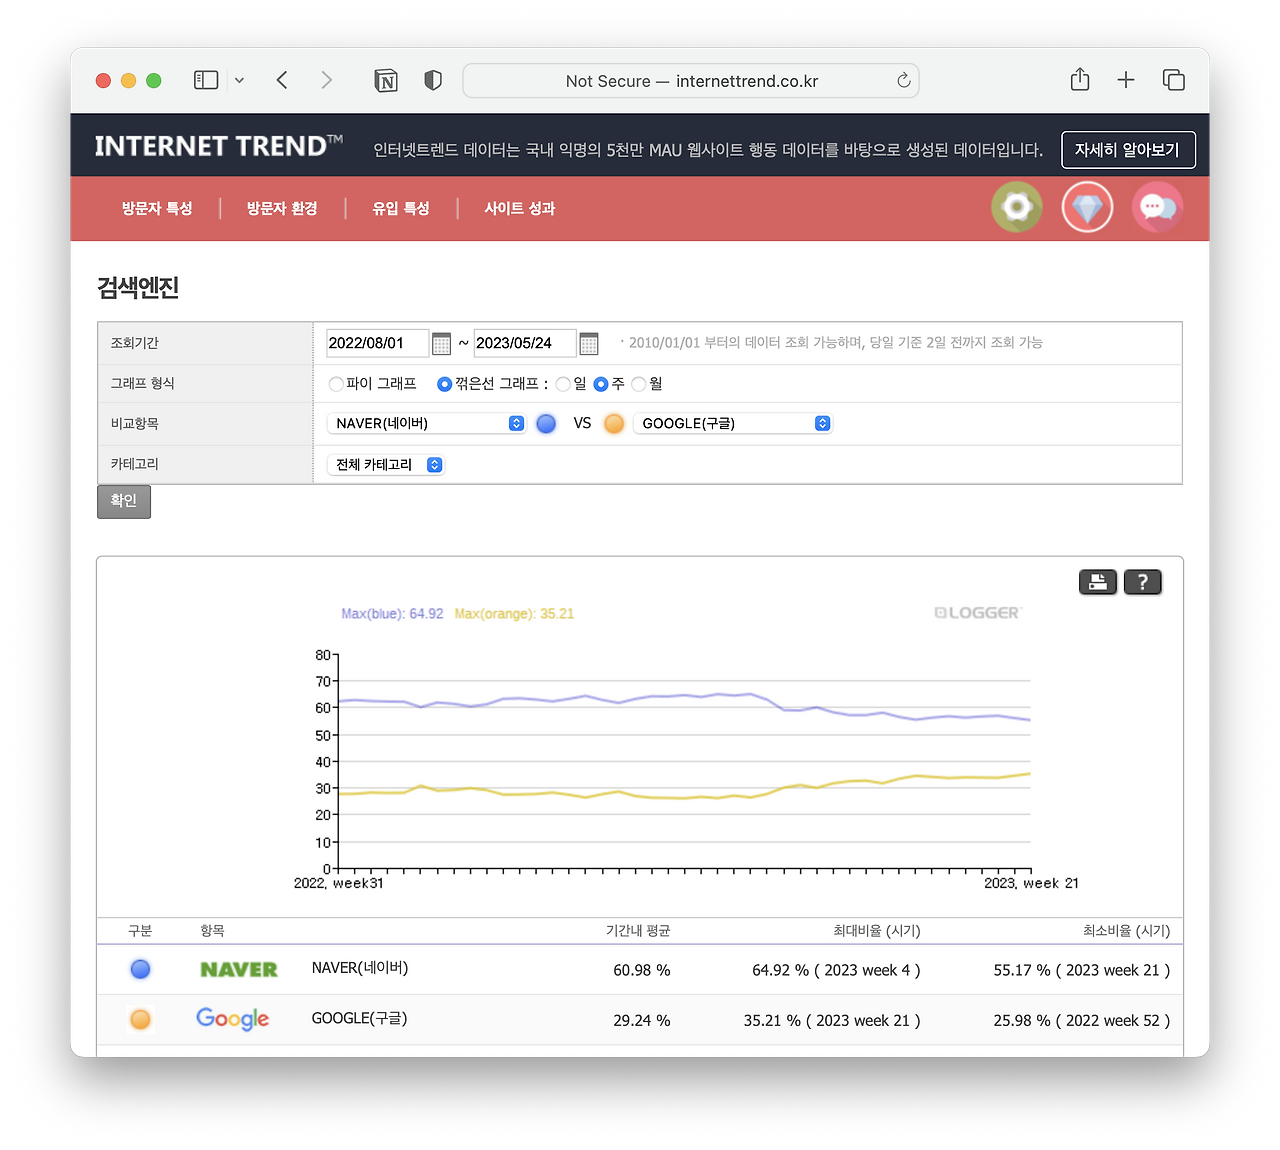The width and height of the screenshot is (1280, 1150).
Task: Open the 방문자 특성 menu
Action: pos(157,208)
